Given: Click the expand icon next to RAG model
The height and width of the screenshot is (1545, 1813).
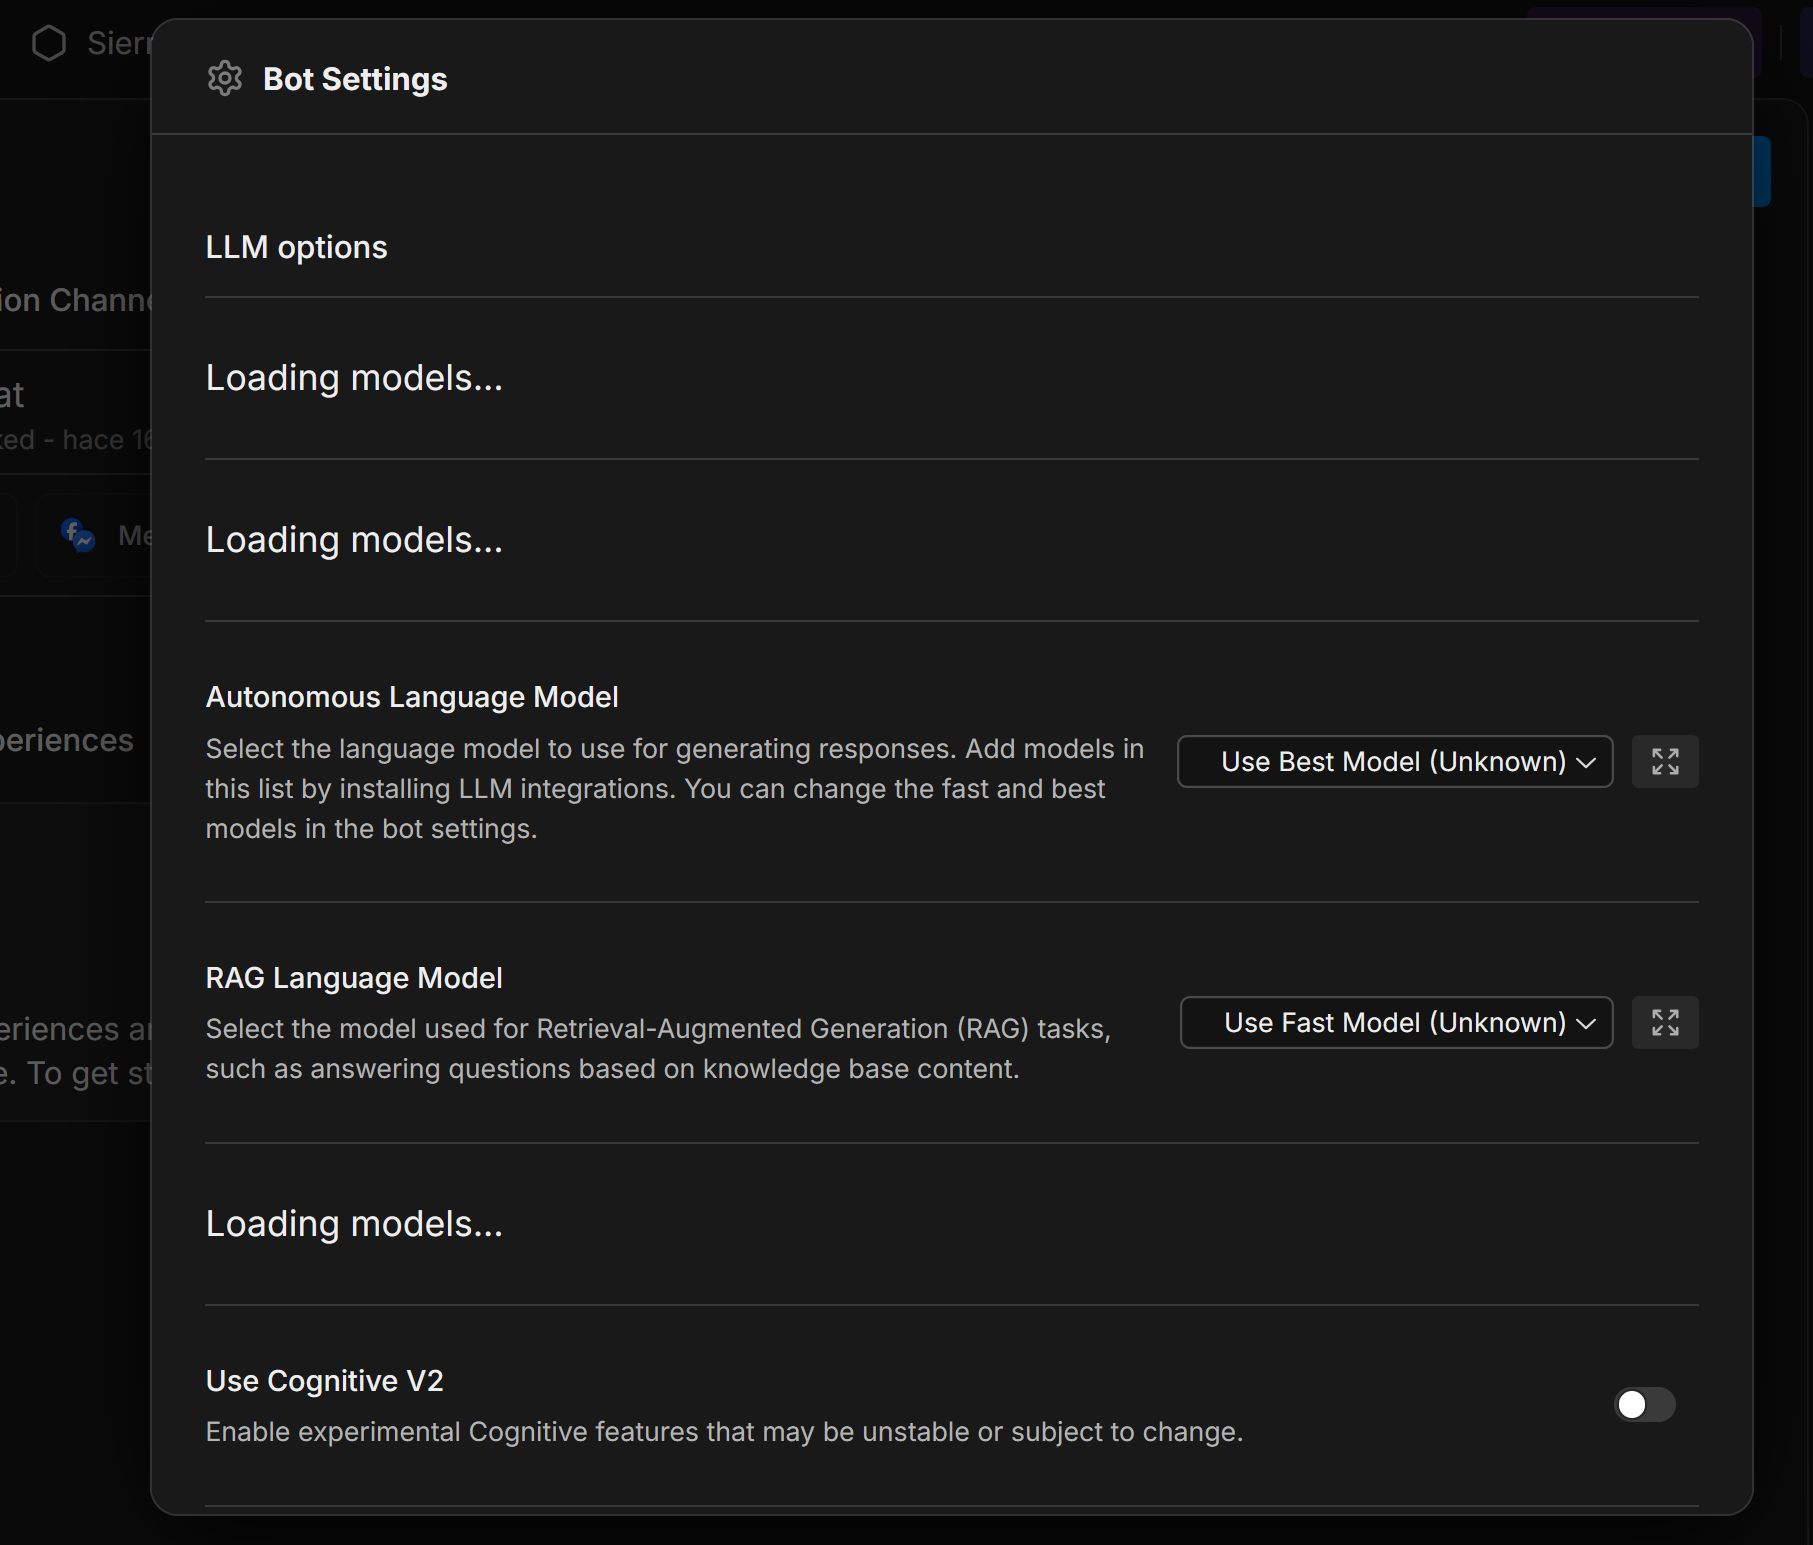Looking at the screenshot, I should point(1665,1023).
